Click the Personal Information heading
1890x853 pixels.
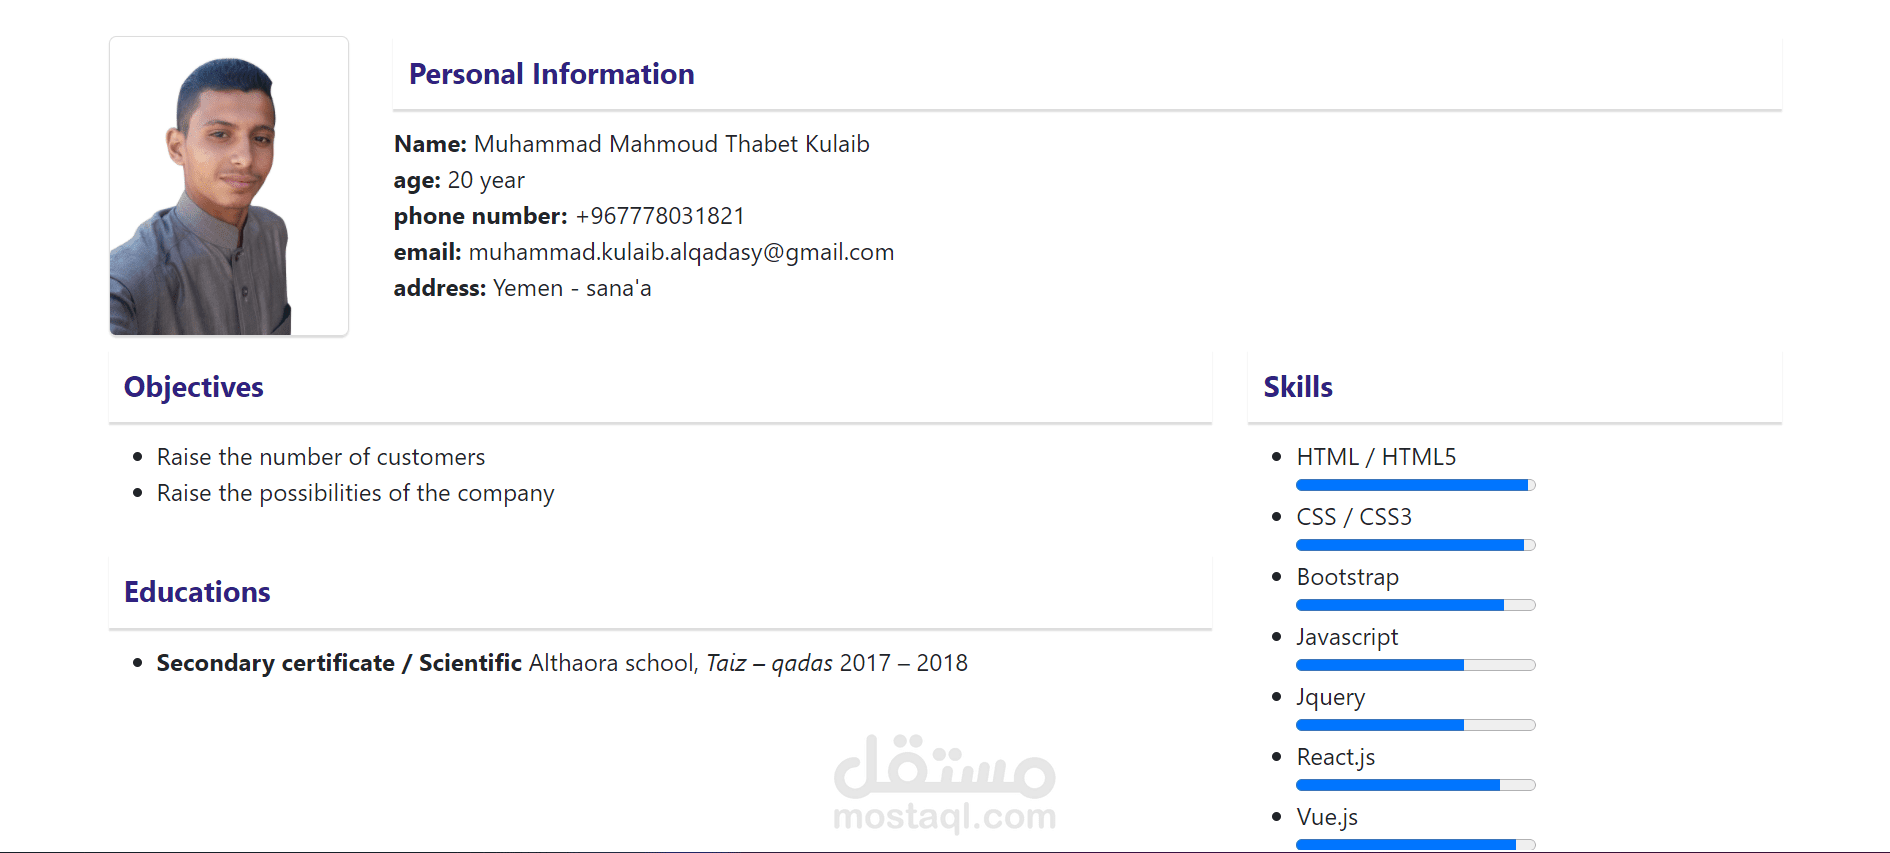(x=551, y=74)
